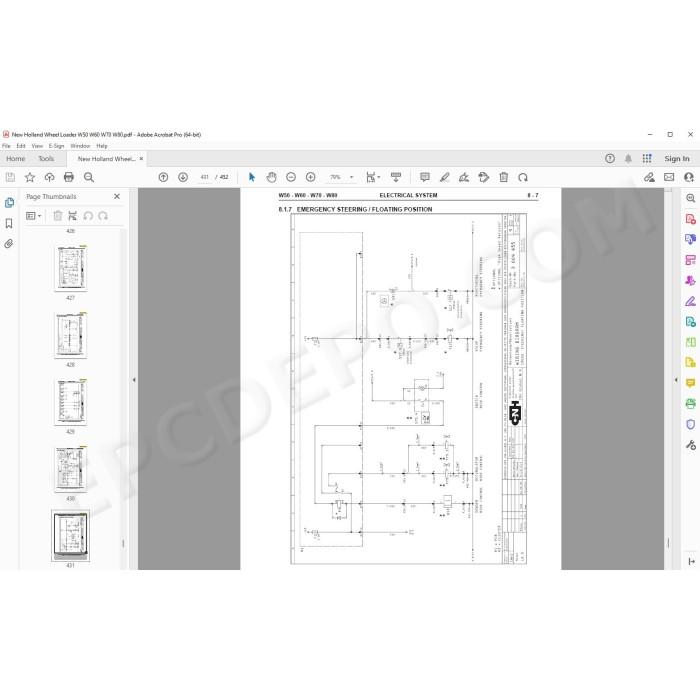Image resolution: width=700 pixels, height=700 pixels.
Task: Open the apps grid launcher
Action: 647,158
